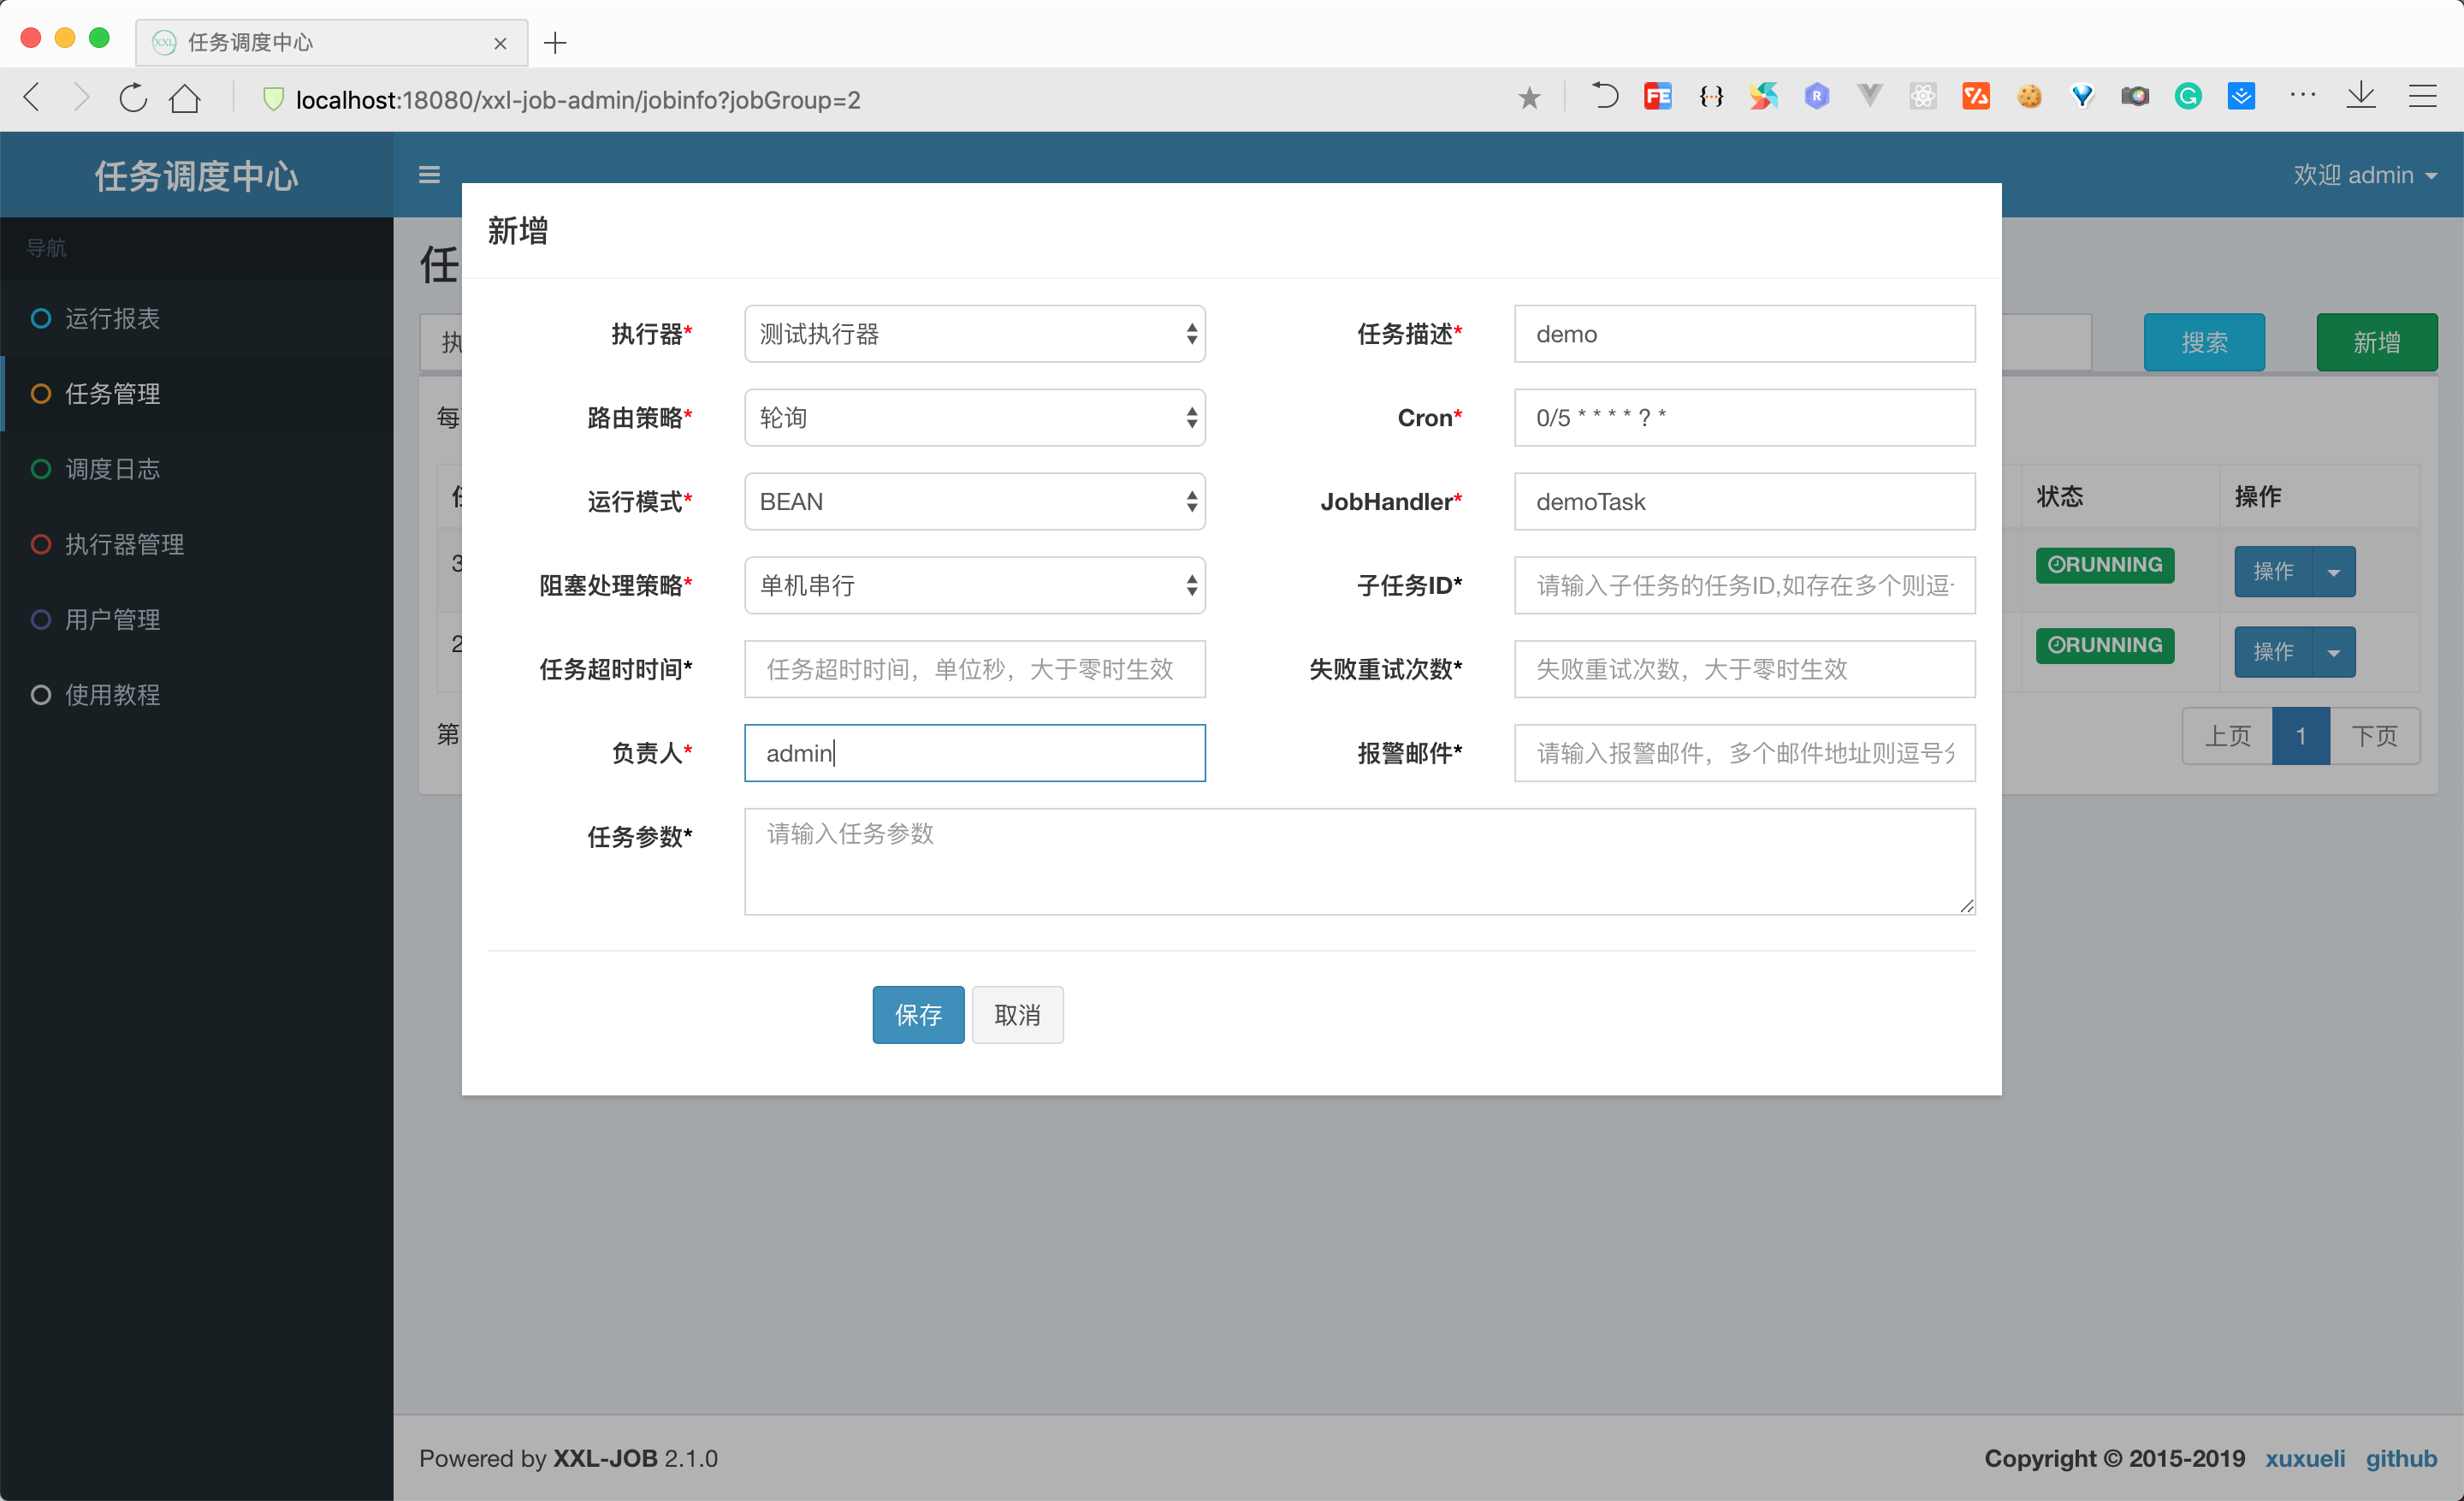Viewport: 2464px width, 1501px height.
Task: Click the second row 操作 button
Action: pyautogui.click(x=2273, y=652)
